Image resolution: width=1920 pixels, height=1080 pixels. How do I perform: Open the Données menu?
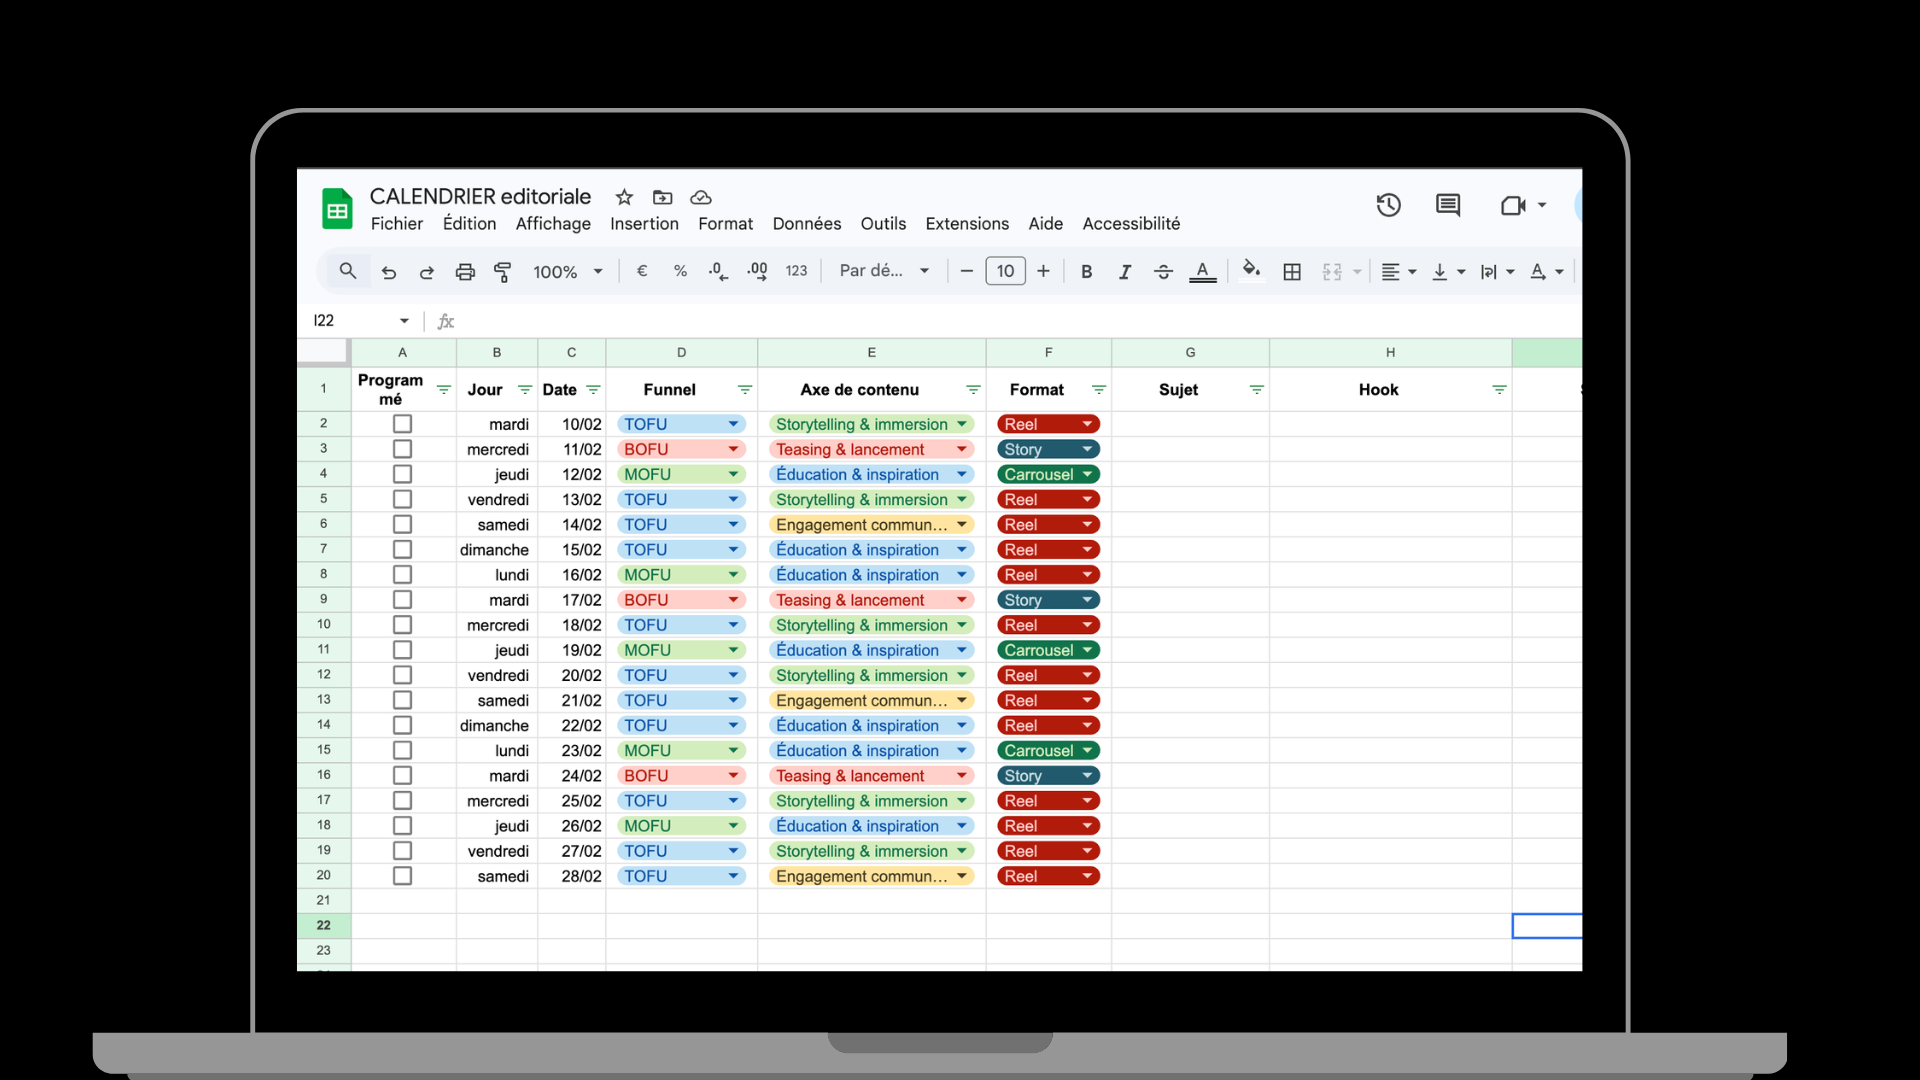tap(806, 224)
